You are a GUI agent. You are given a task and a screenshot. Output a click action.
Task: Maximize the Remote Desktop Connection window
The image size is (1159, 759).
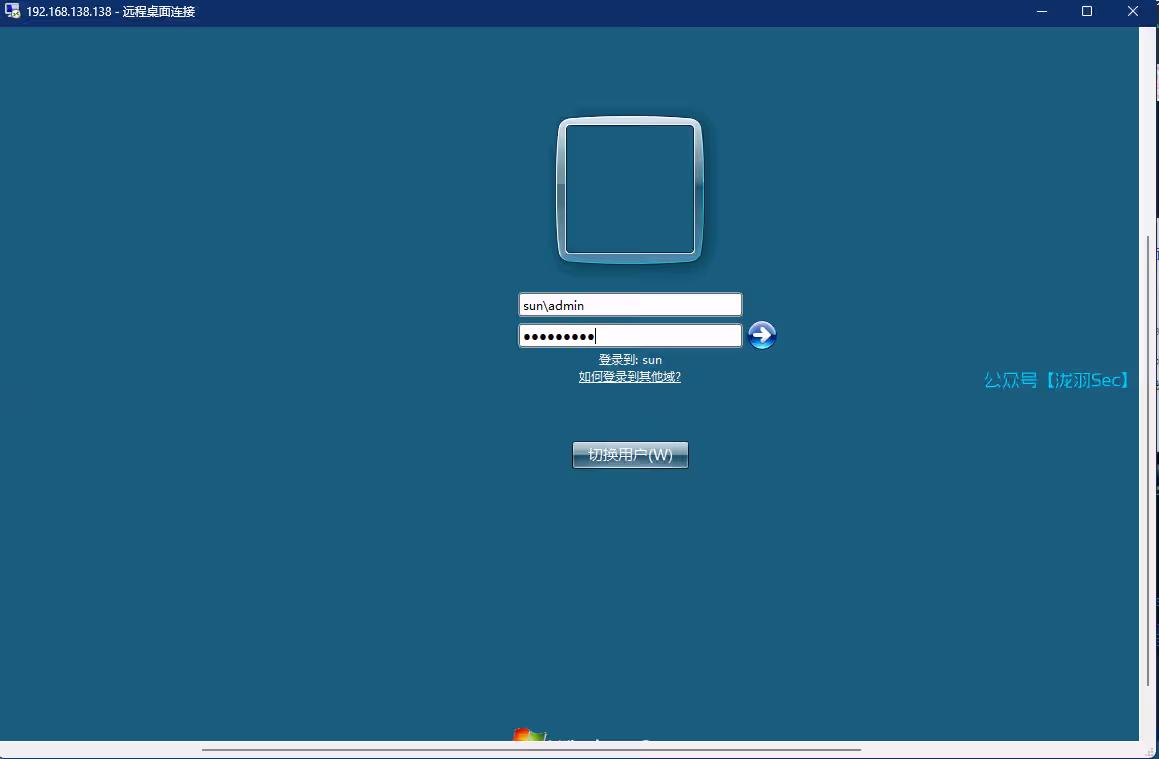point(1087,12)
